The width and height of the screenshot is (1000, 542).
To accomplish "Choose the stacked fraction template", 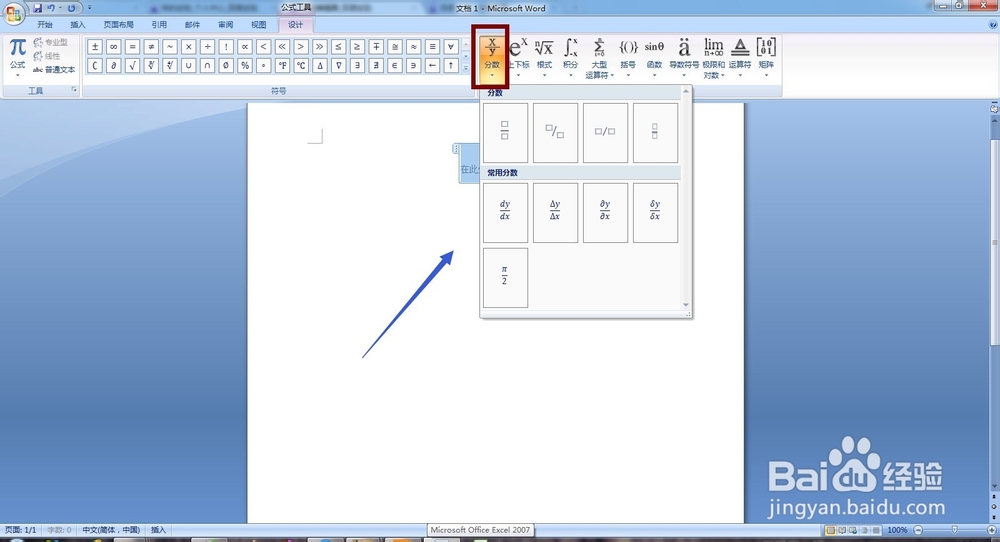I will 505,133.
